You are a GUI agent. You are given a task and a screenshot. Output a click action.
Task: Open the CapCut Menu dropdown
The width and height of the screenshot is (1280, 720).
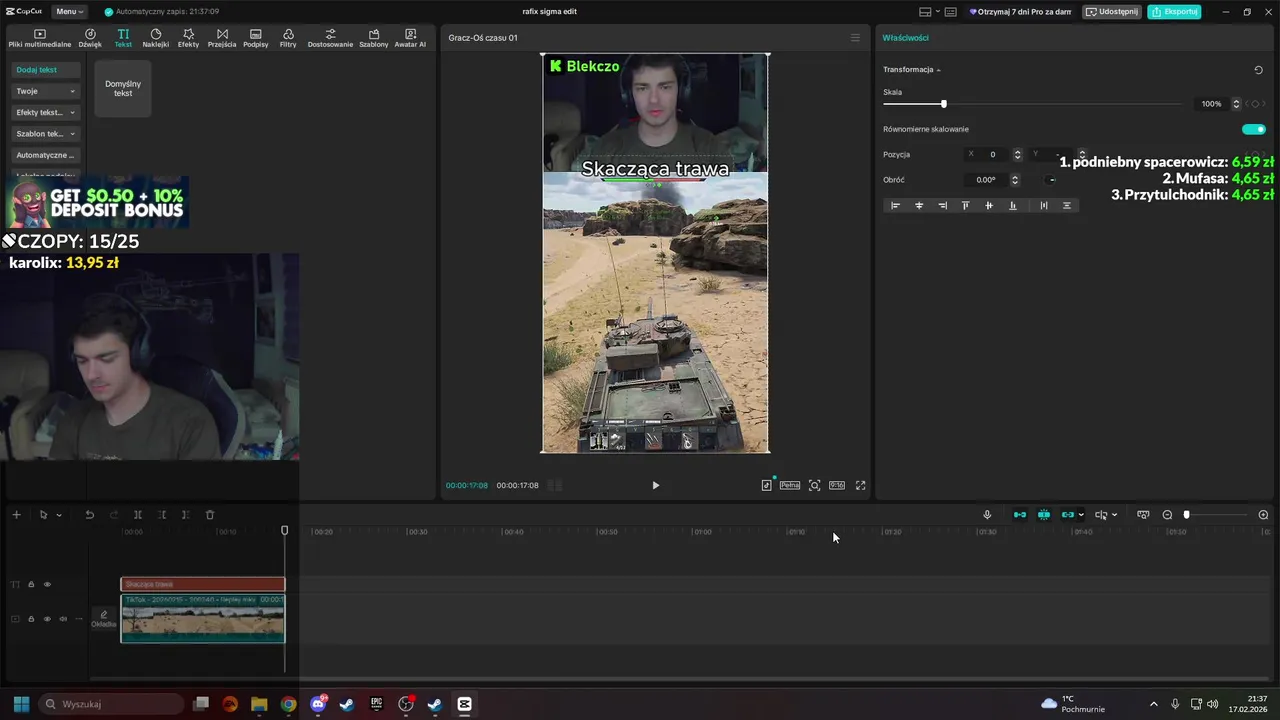(69, 11)
